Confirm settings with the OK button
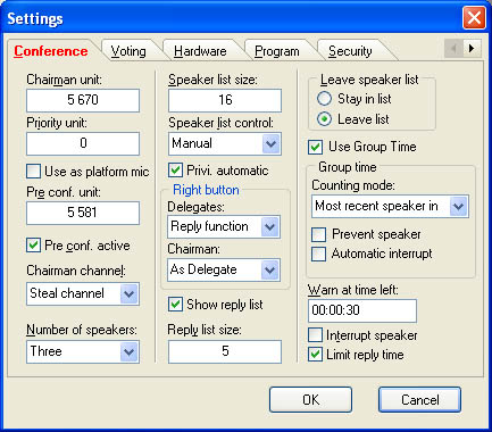Viewport: 492px width, 432px height. 311,399
